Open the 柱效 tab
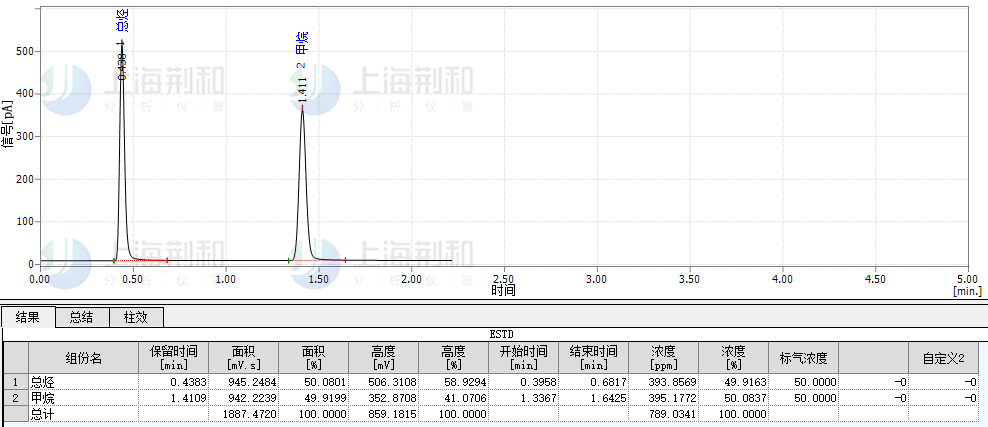The image size is (988, 427). [137, 317]
